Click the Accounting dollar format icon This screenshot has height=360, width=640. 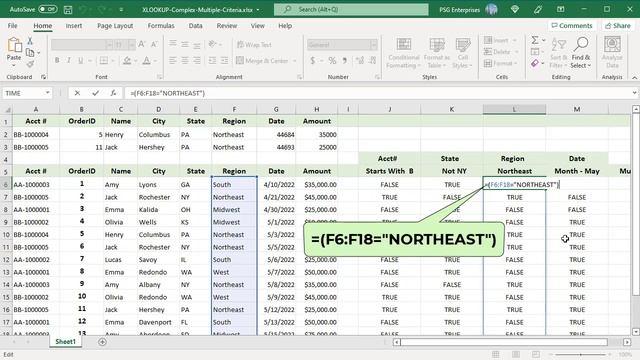[313, 60]
